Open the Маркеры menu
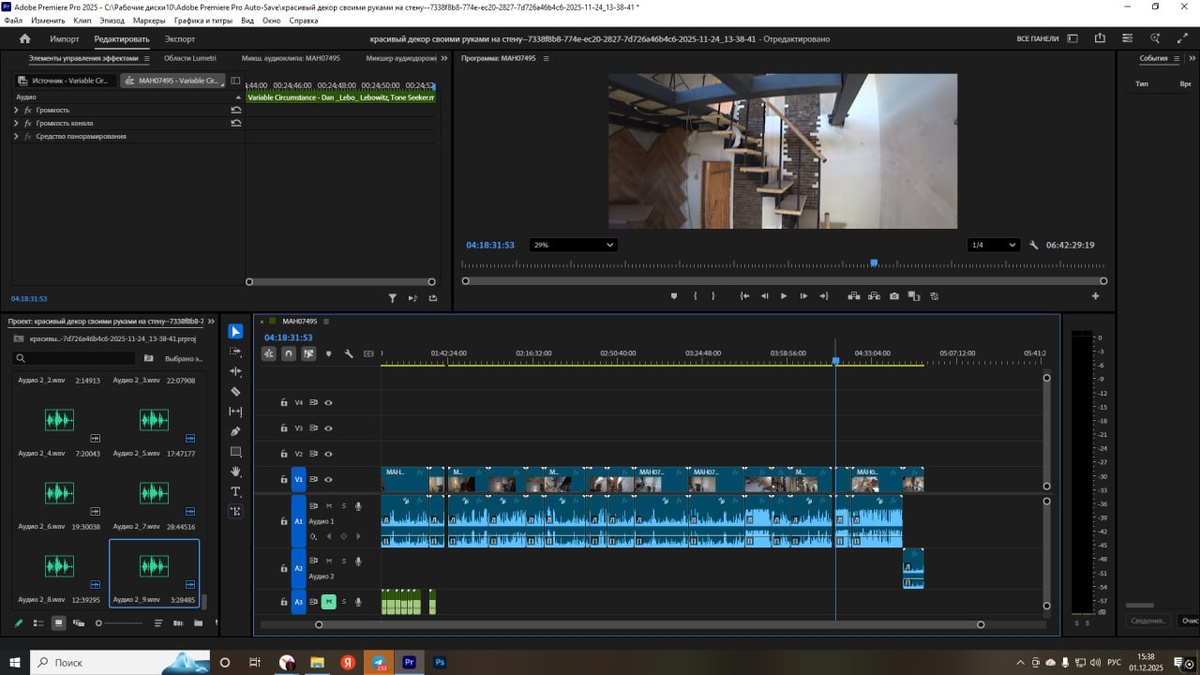The width and height of the screenshot is (1200, 675). pyautogui.click(x=149, y=20)
